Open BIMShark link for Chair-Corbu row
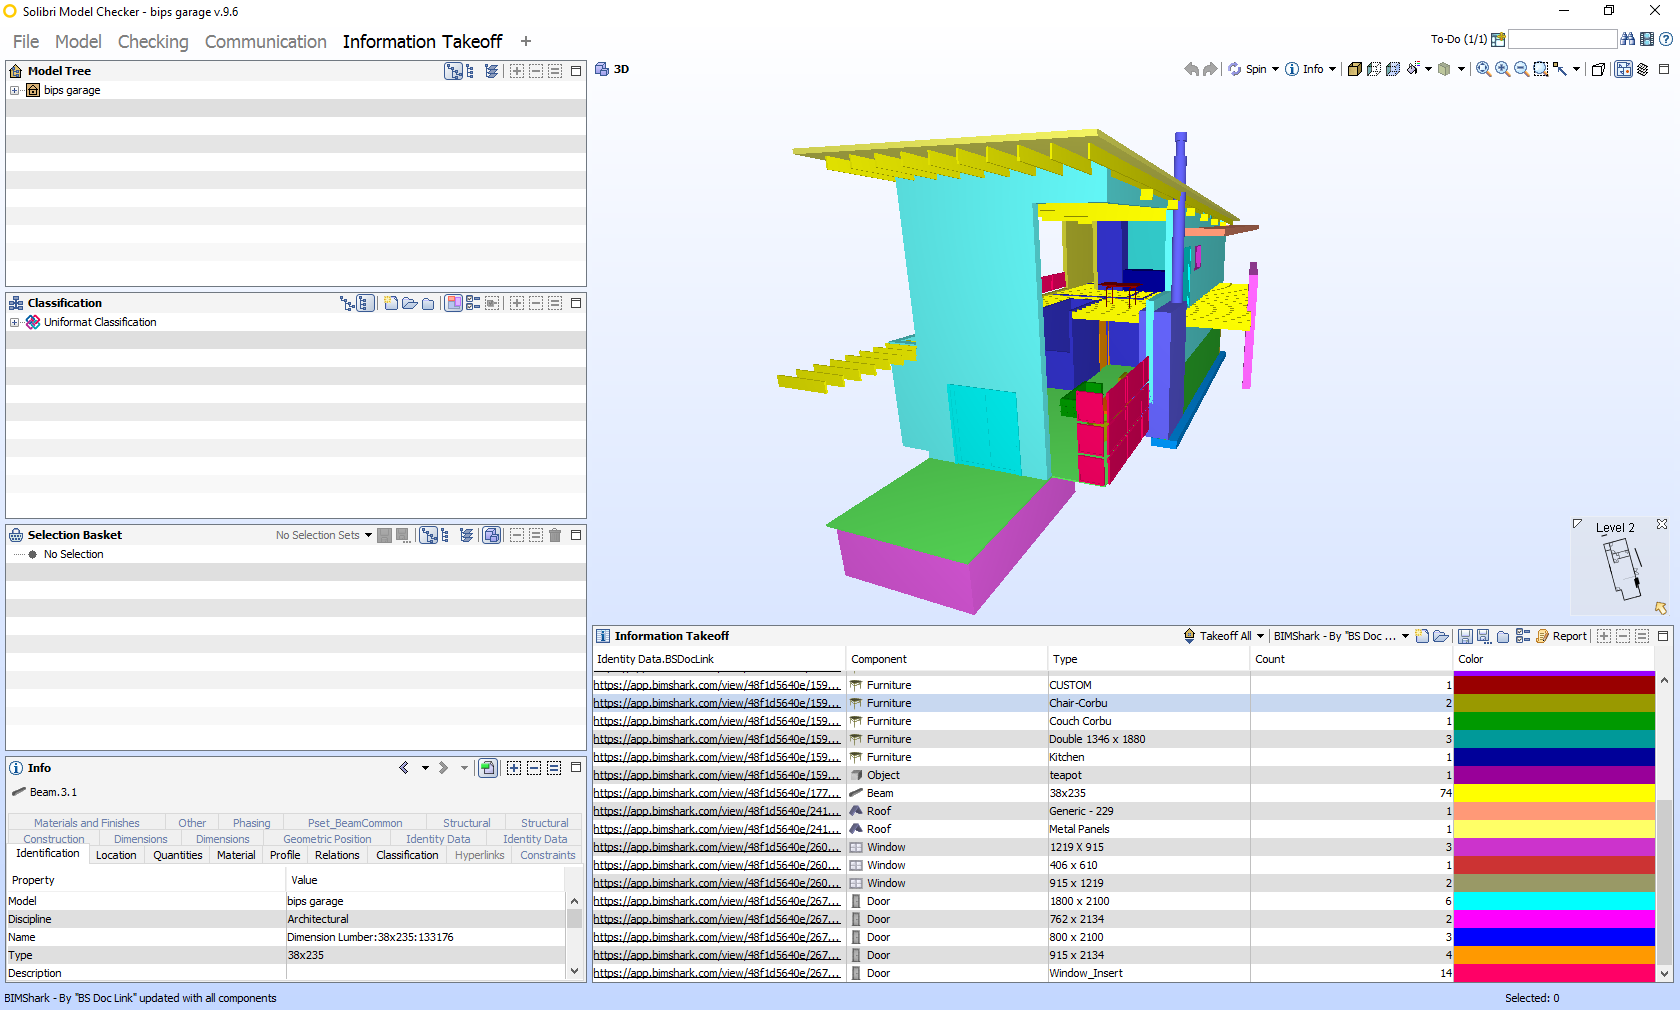This screenshot has height=1010, width=1680. point(717,703)
